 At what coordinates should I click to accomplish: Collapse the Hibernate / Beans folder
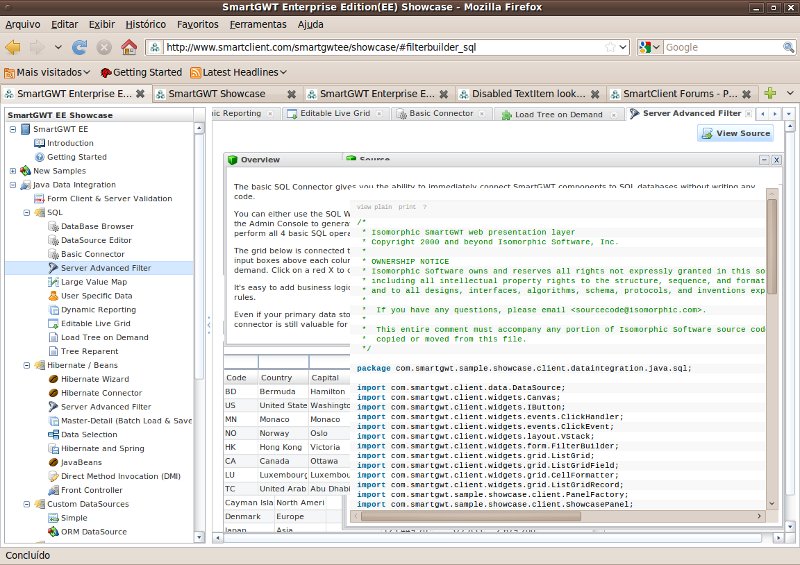point(26,366)
